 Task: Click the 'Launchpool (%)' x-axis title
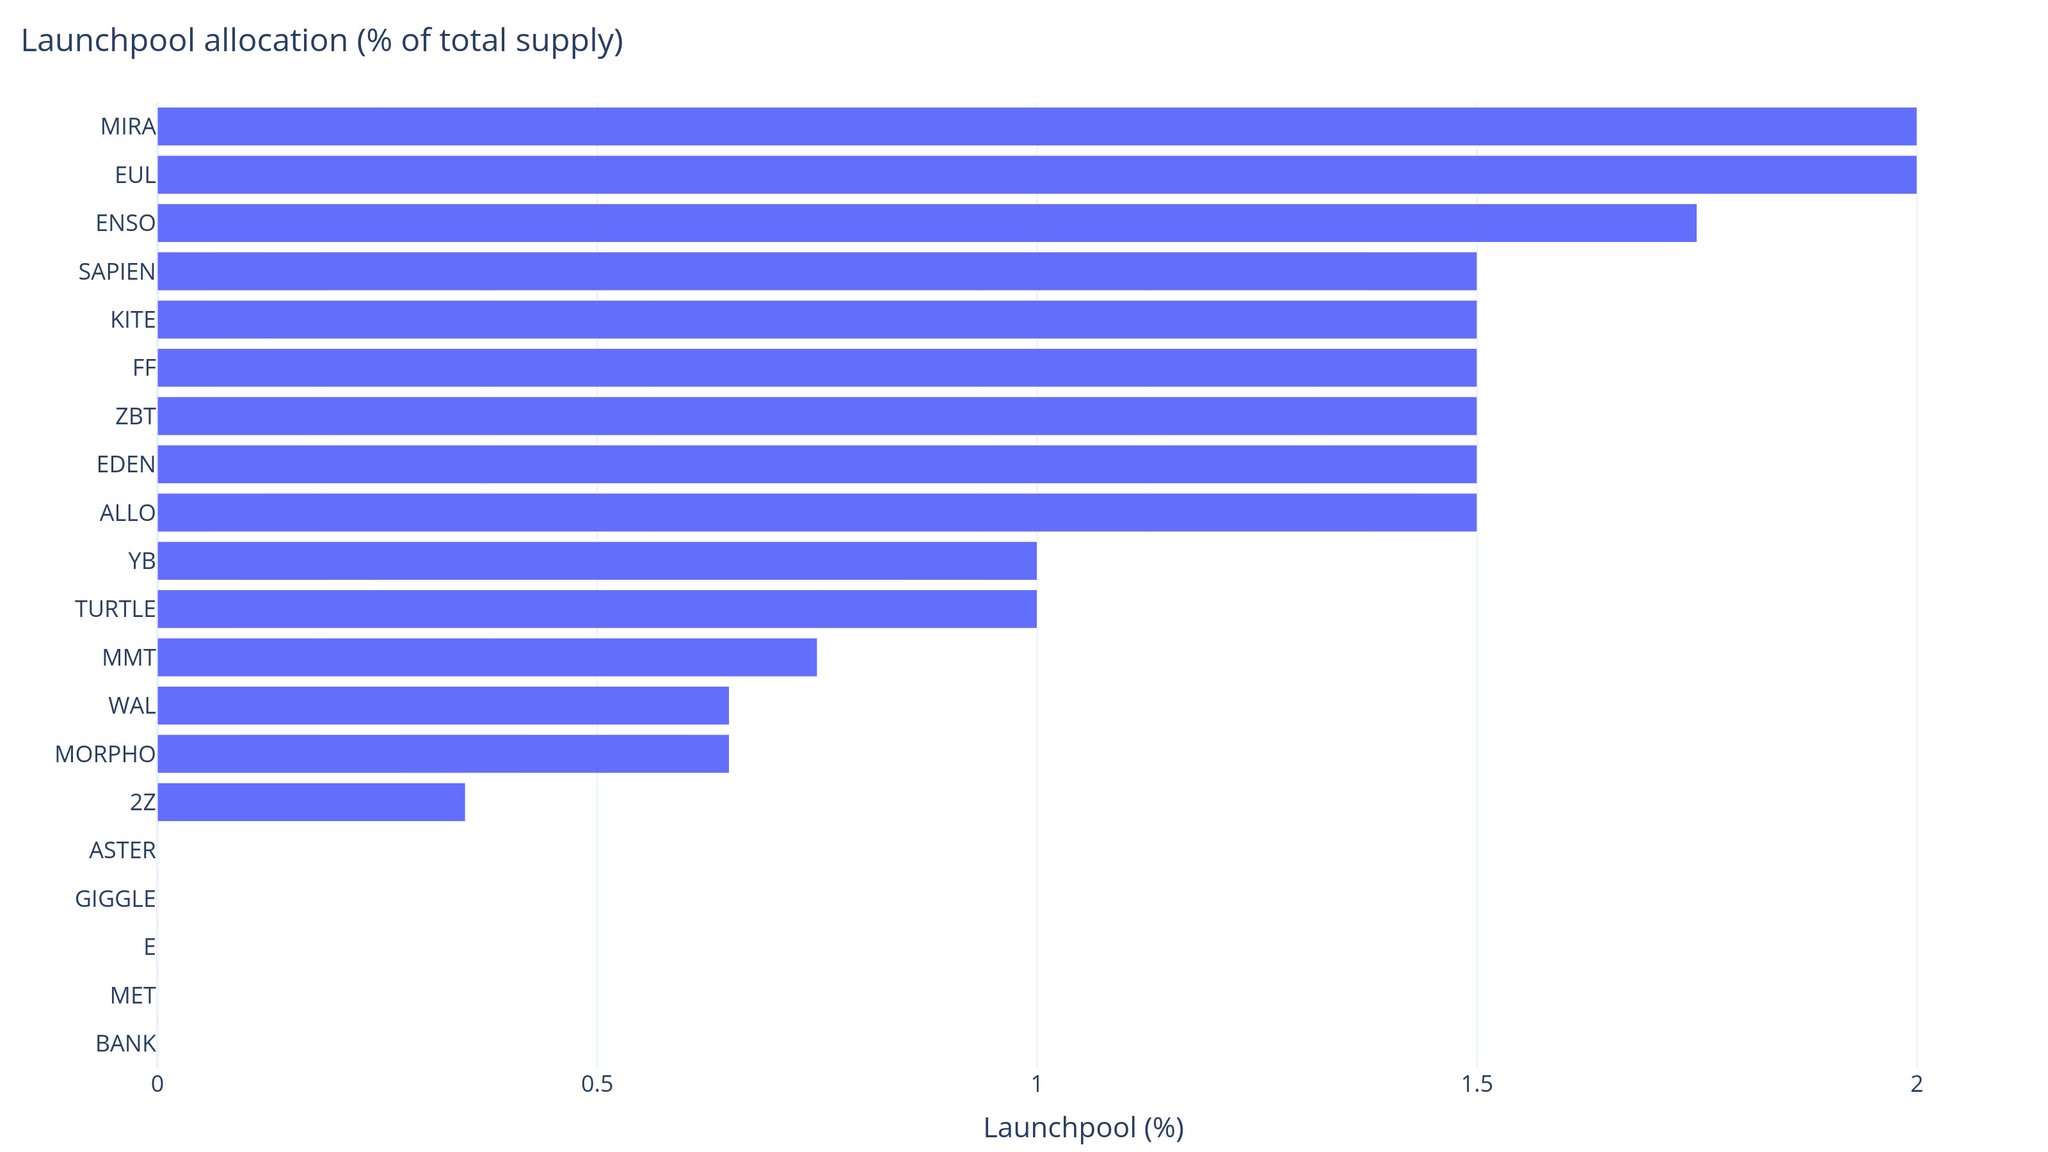click(x=1083, y=1127)
